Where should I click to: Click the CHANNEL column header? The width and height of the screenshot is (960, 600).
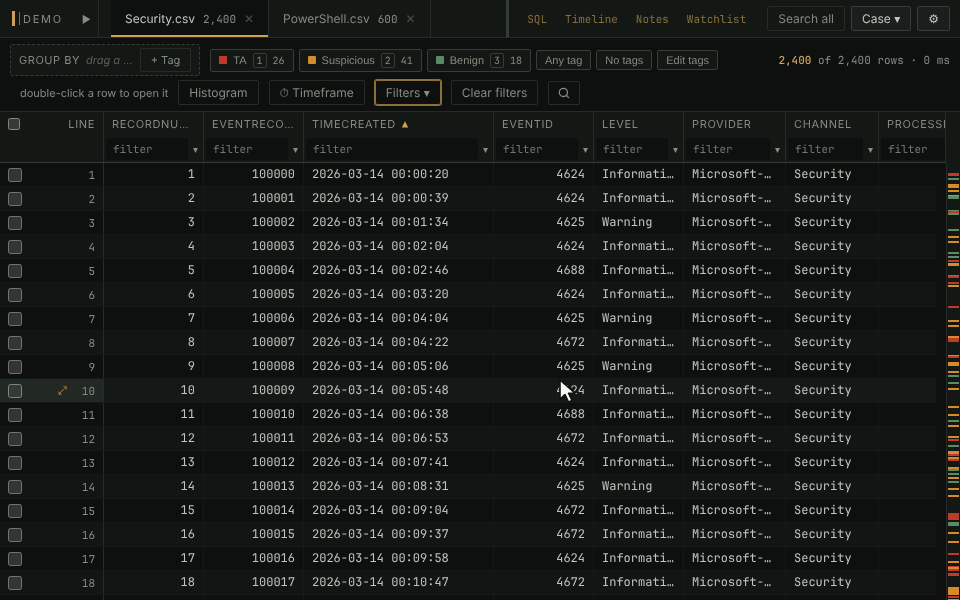(822, 124)
